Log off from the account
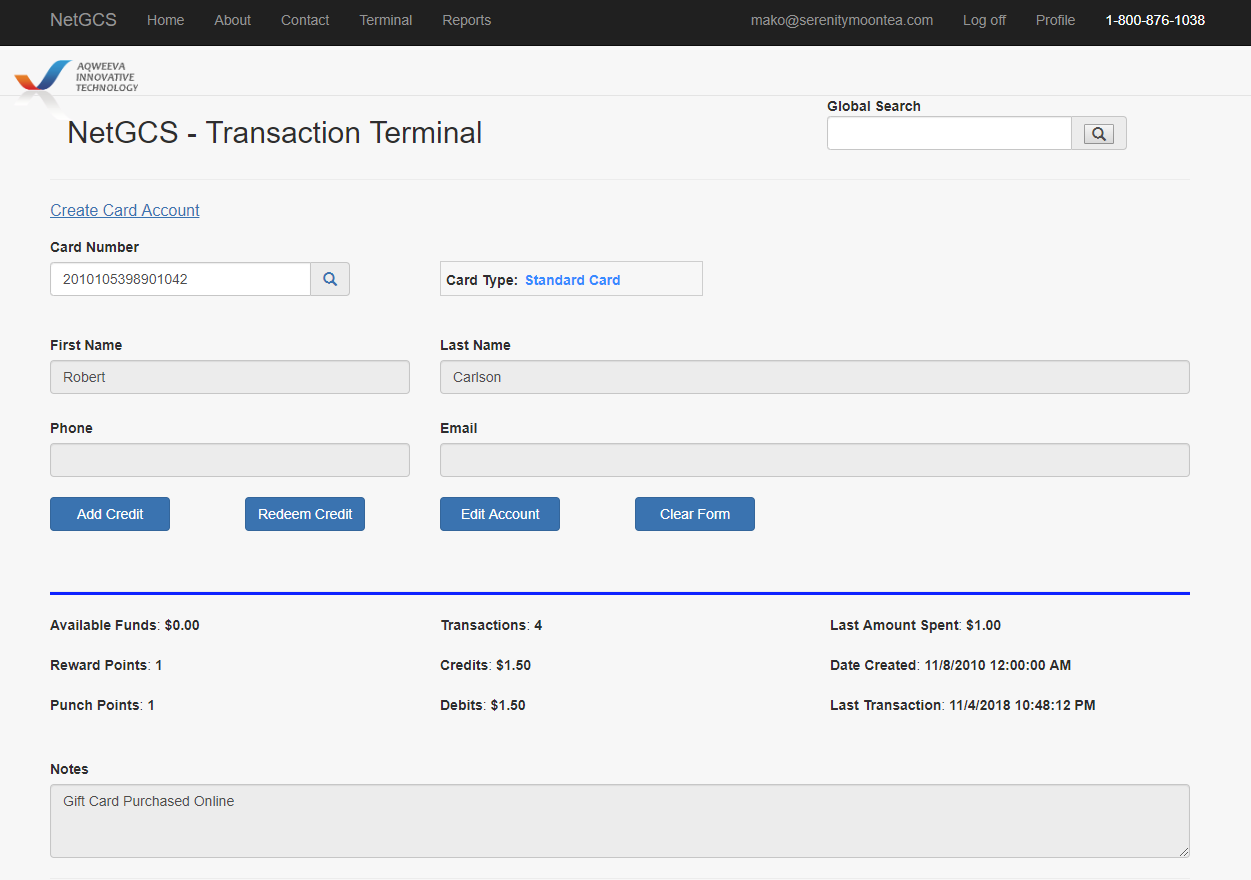The height and width of the screenshot is (880, 1251). [x=984, y=20]
